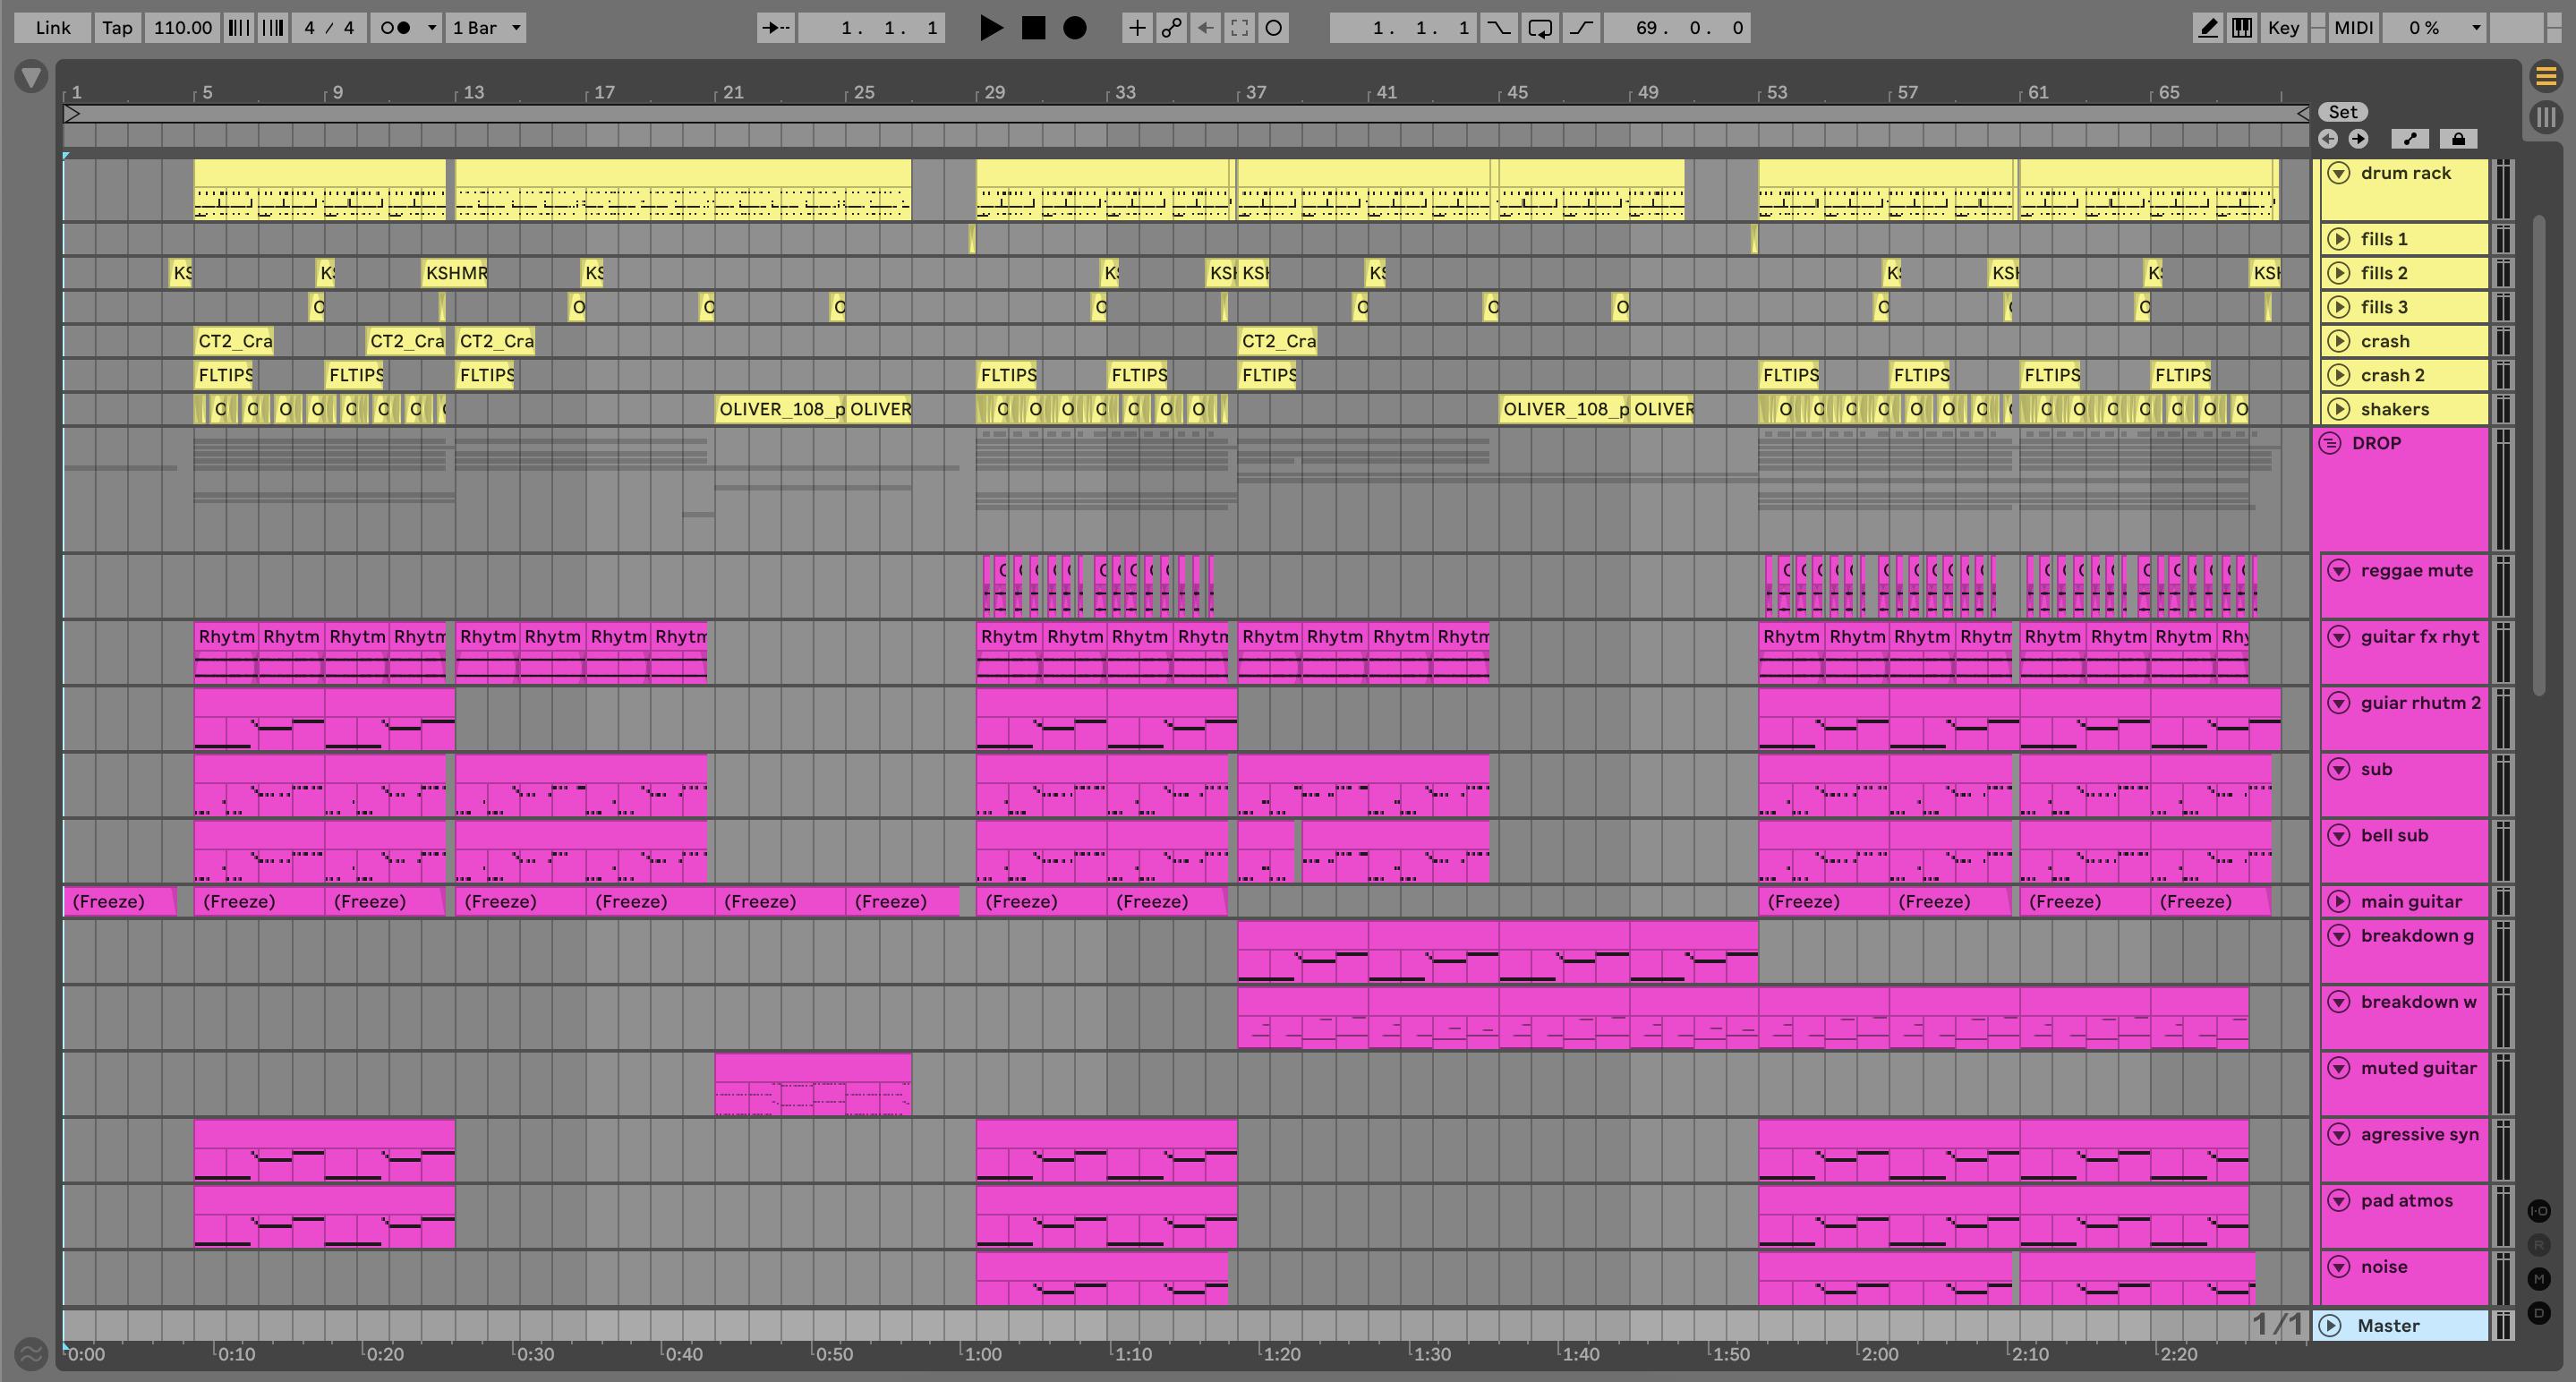Toggle the Loop switch in transport
The width and height of the screenshot is (2576, 1382).
click(x=1540, y=28)
